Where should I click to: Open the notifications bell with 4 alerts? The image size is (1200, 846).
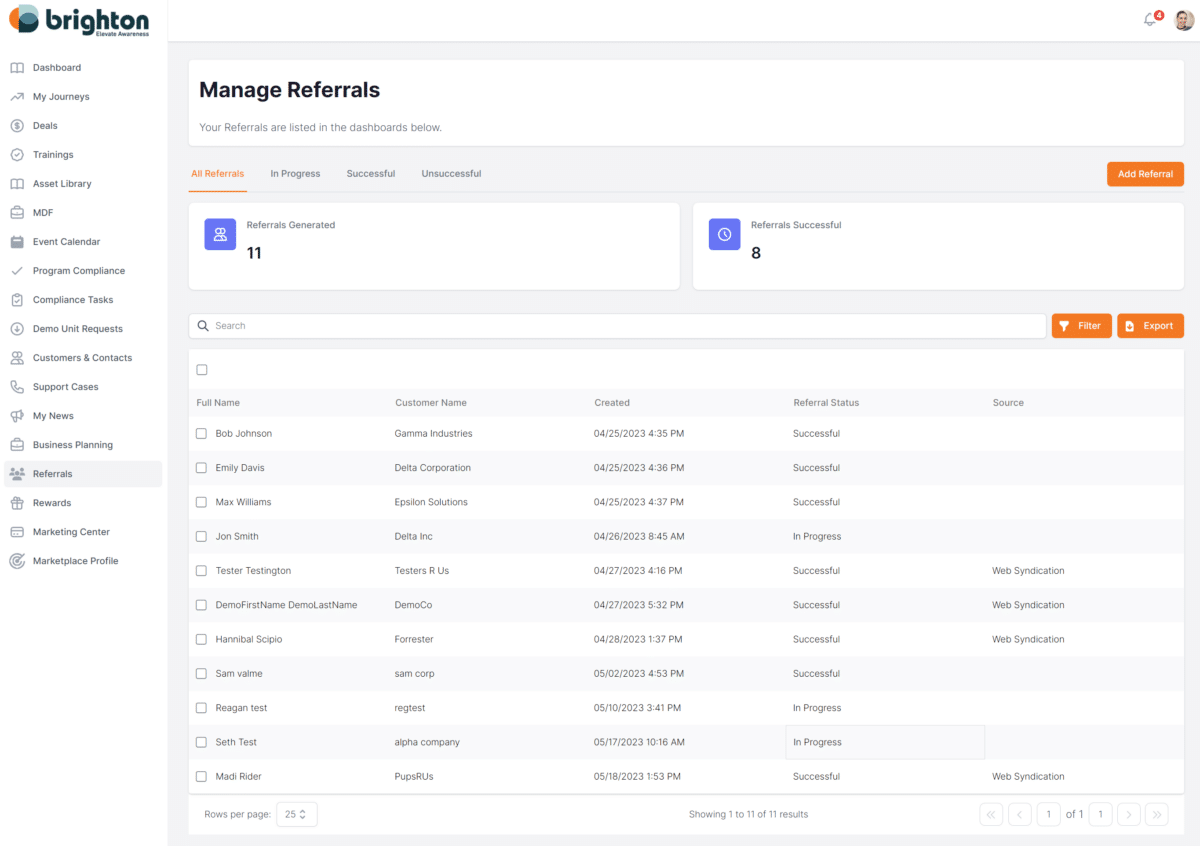[1150, 19]
